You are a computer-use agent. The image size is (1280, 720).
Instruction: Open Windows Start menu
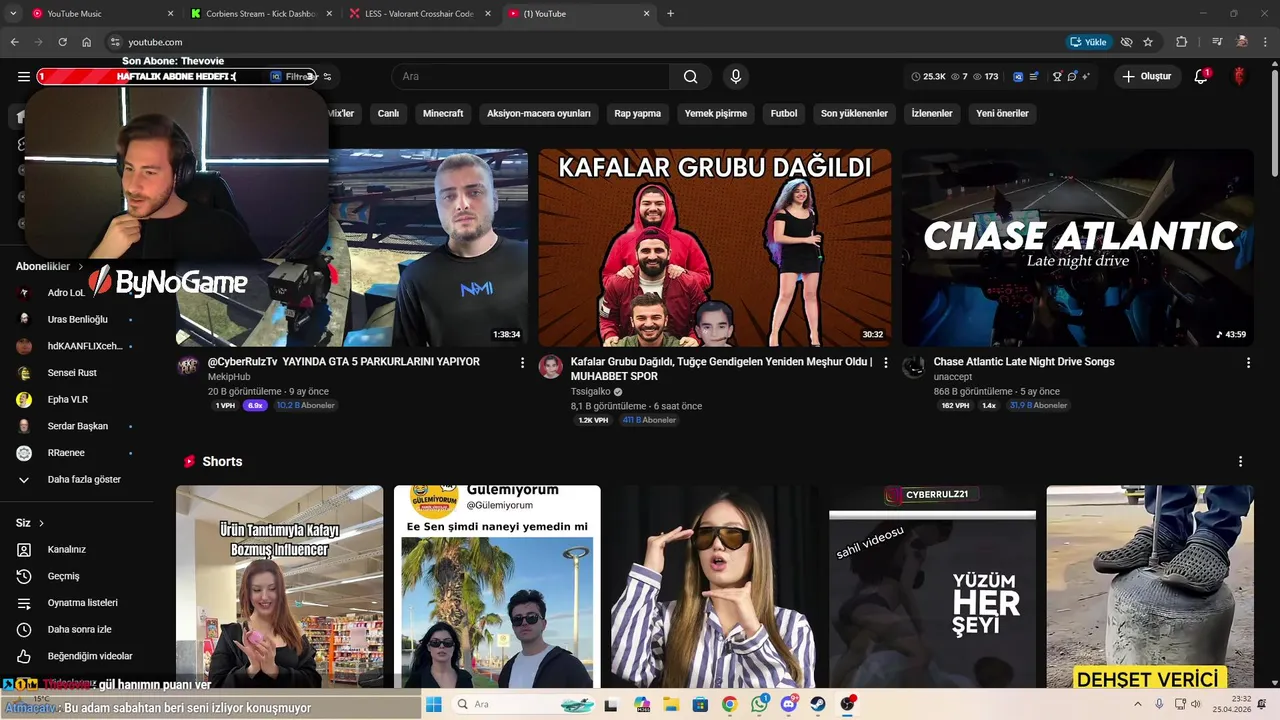click(434, 704)
